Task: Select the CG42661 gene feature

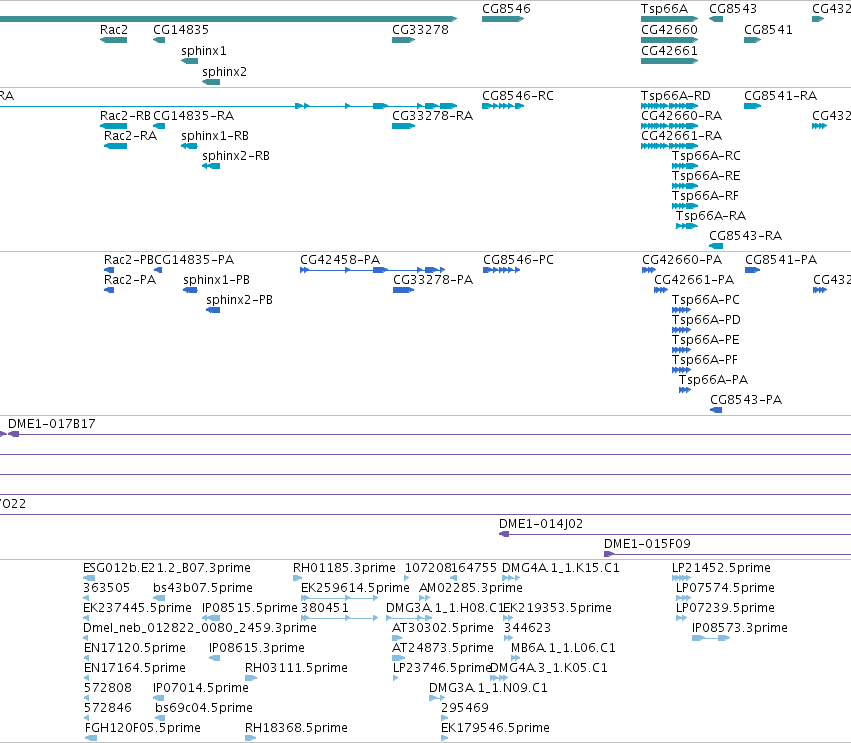Action: pyautogui.click(x=669, y=61)
